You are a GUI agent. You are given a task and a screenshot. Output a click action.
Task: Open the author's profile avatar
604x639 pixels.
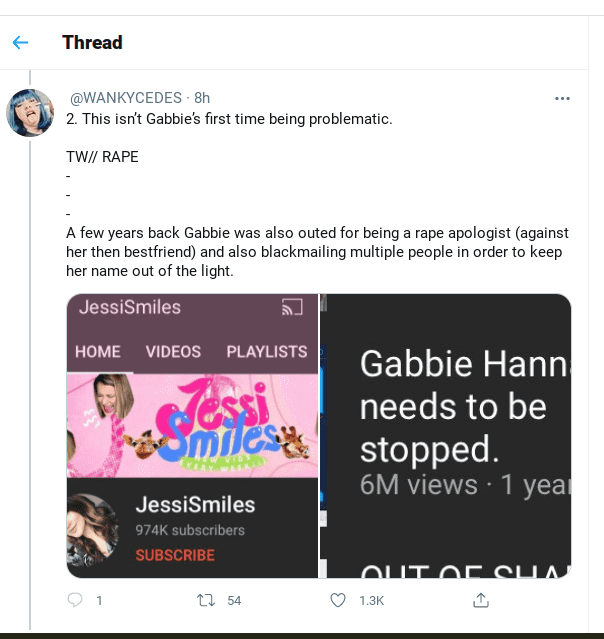[31, 113]
